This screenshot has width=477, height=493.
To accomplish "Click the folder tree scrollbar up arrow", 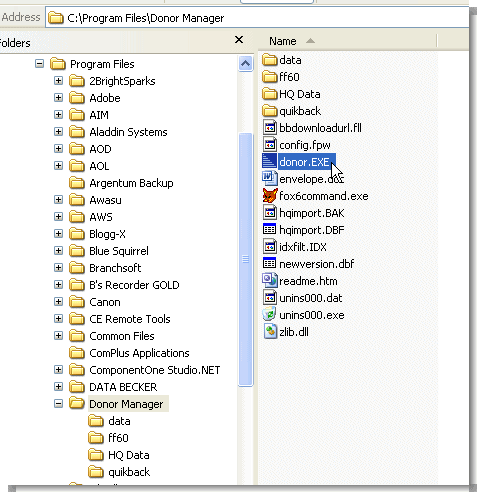I will [246, 63].
